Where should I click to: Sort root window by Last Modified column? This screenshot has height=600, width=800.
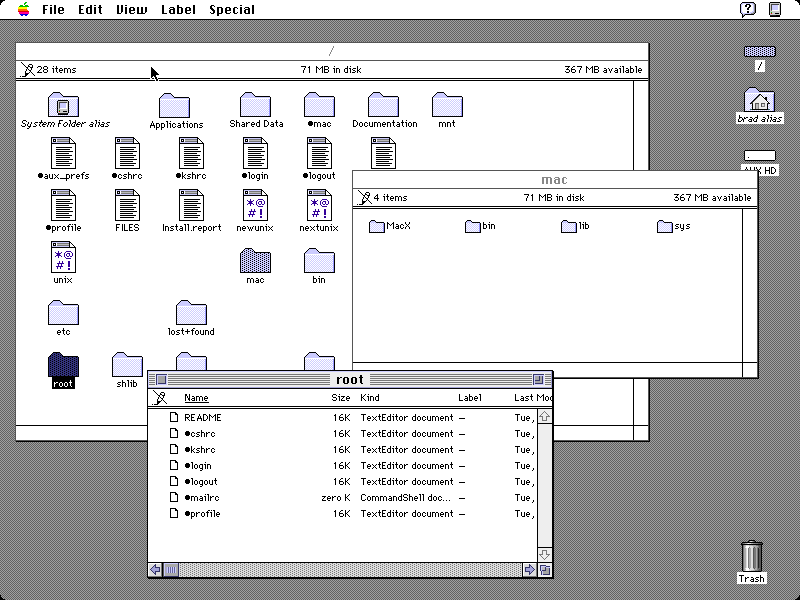[x=533, y=397]
